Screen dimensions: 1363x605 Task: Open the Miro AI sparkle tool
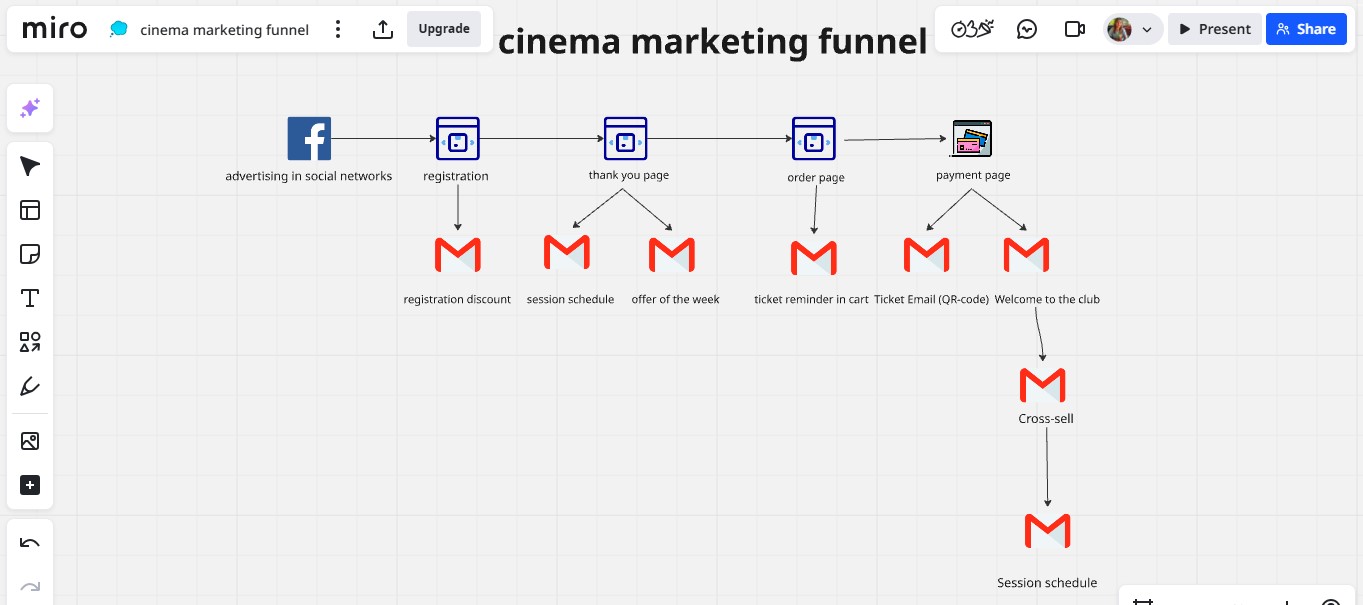coord(30,108)
